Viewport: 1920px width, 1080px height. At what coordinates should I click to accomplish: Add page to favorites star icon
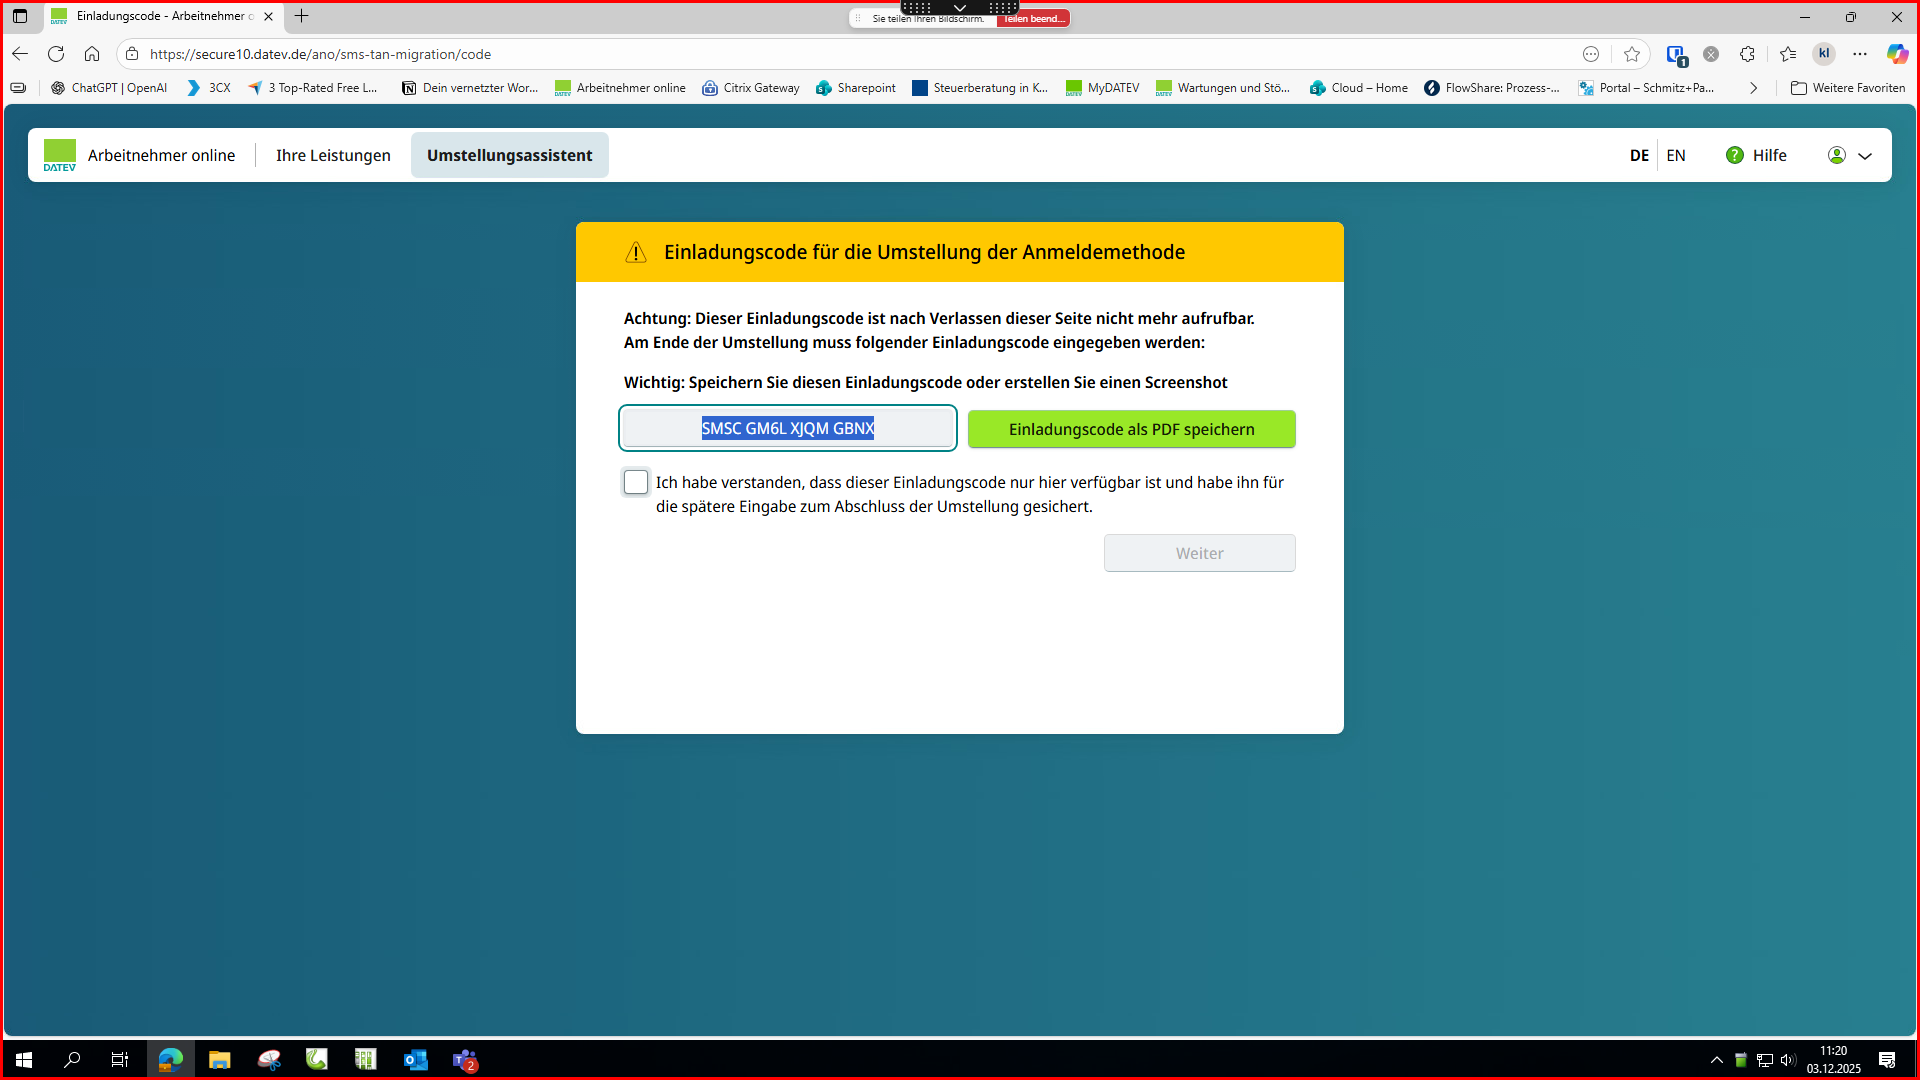(1632, 54)
